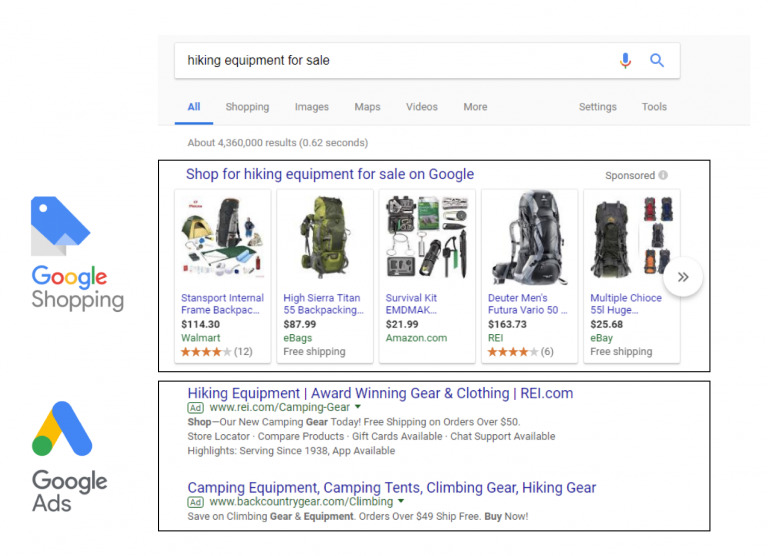Click the High Sierra Titan 55 Backpacking title

(323, 304)
